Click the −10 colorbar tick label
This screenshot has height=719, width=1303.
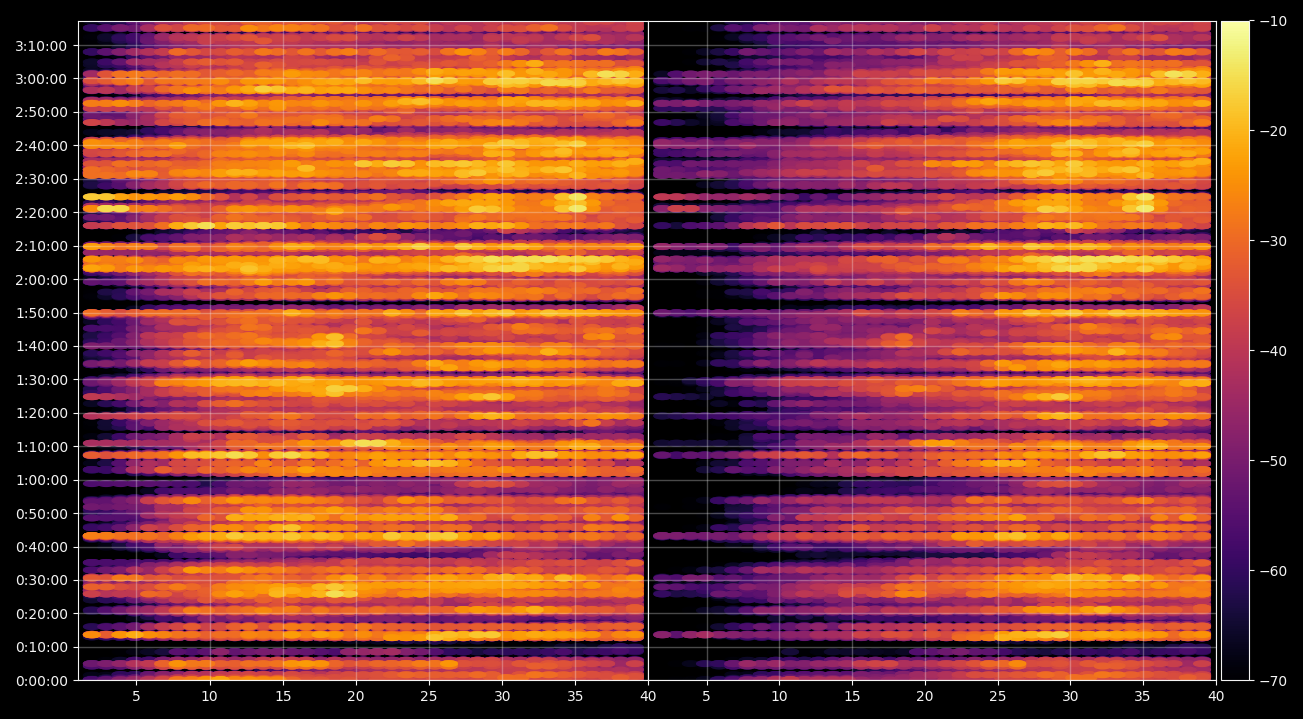click(x=1273, y=21)
